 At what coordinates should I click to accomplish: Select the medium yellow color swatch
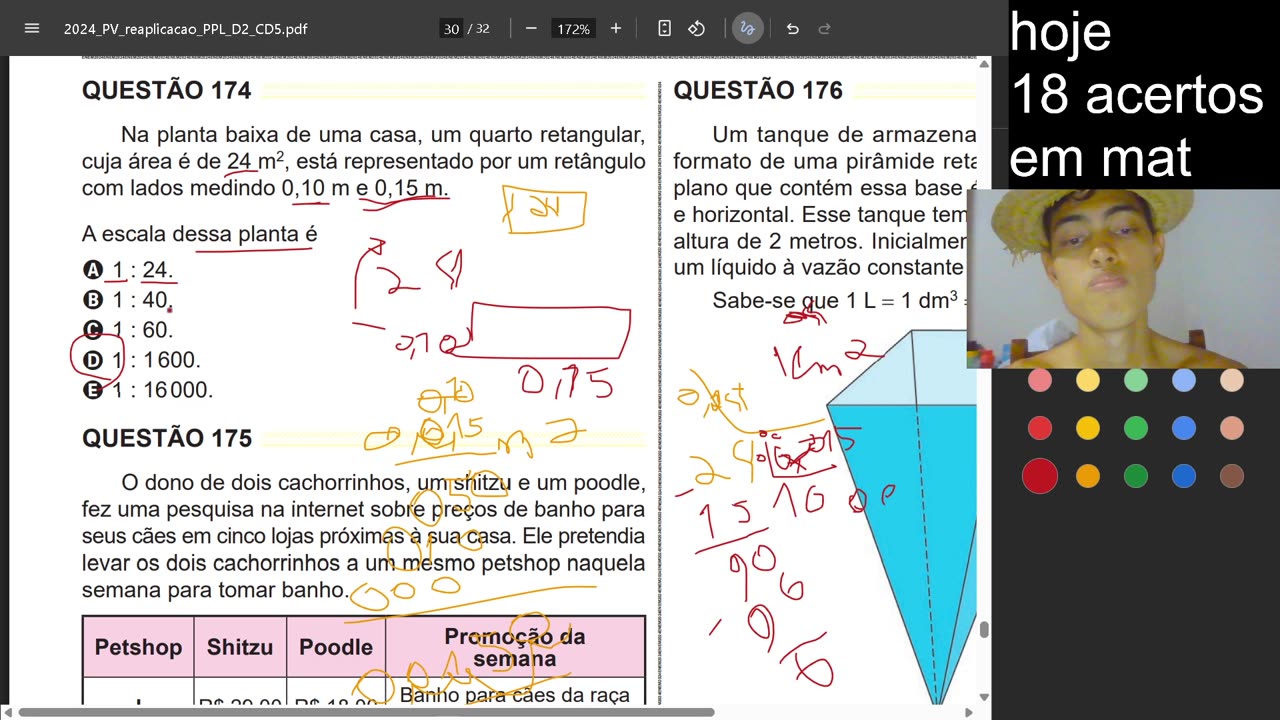[x=1088, y=428]
